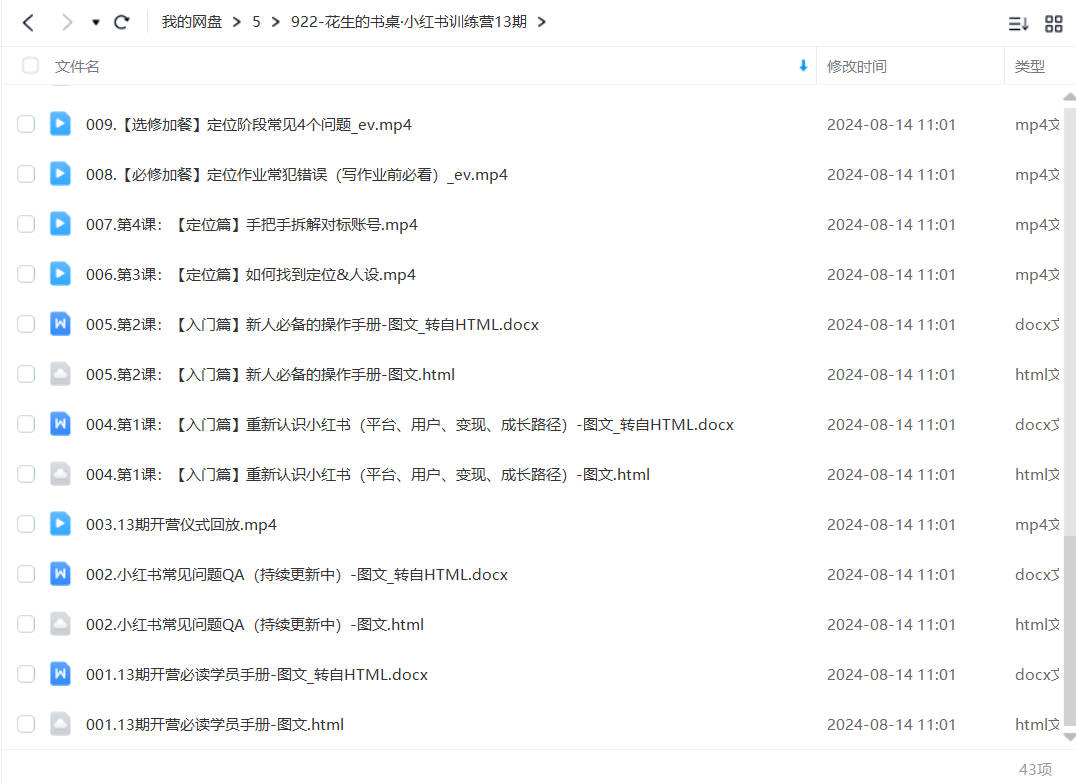Click video icon of 009 选修加餐 file
The image size is (1076, 784).
pos(60,124)
